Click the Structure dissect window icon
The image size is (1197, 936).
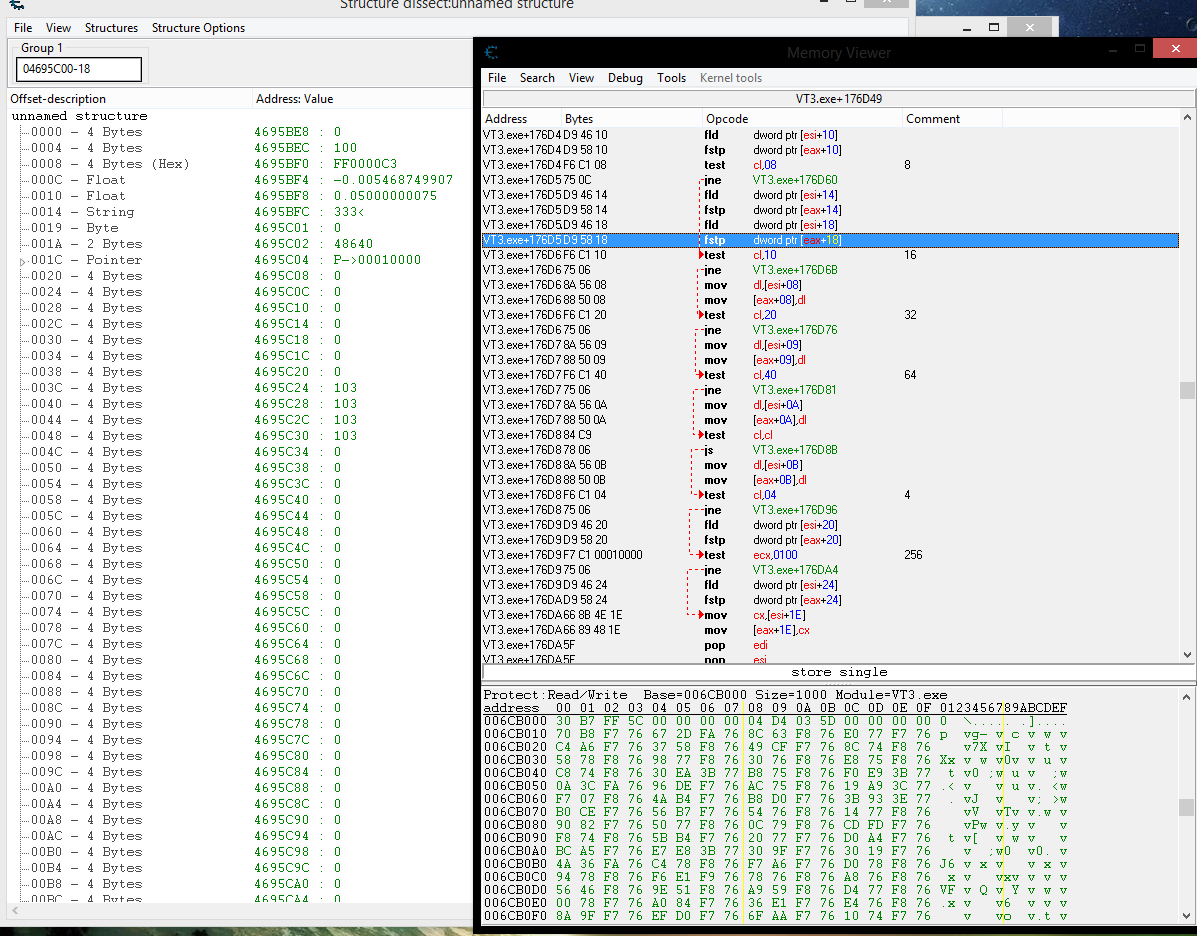[x=17, y=5]
